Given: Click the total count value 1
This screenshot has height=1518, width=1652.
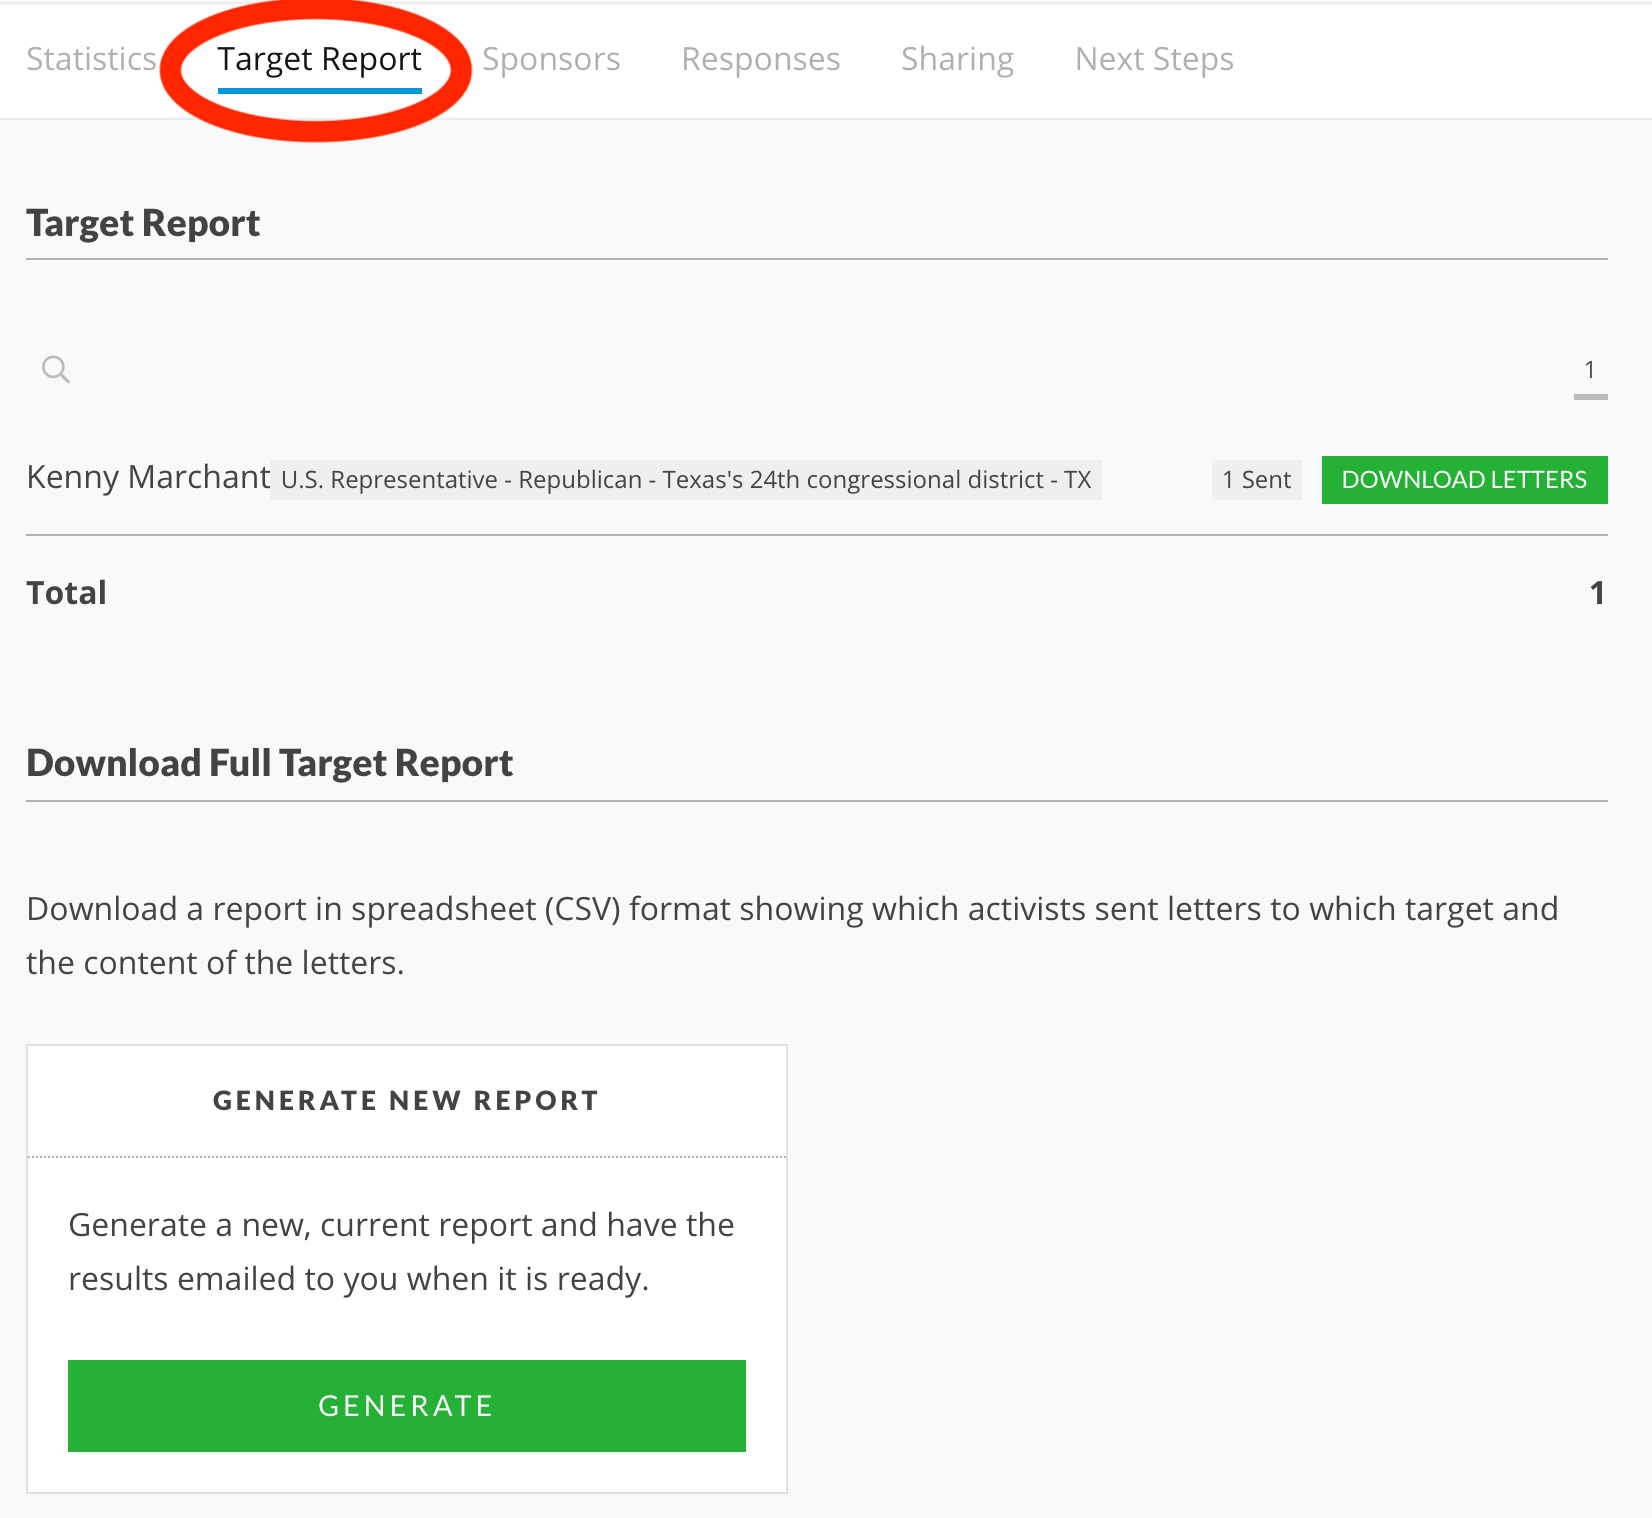Looking at the screenshot, I should pos(1597,592).
